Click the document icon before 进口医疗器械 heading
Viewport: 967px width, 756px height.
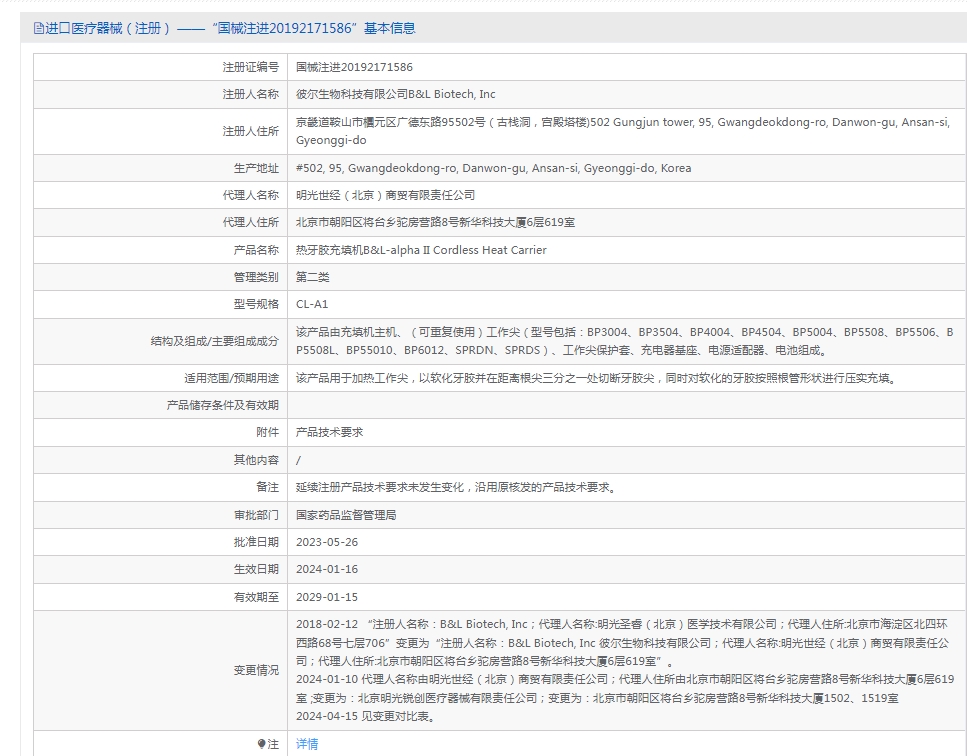click(39, 29)
